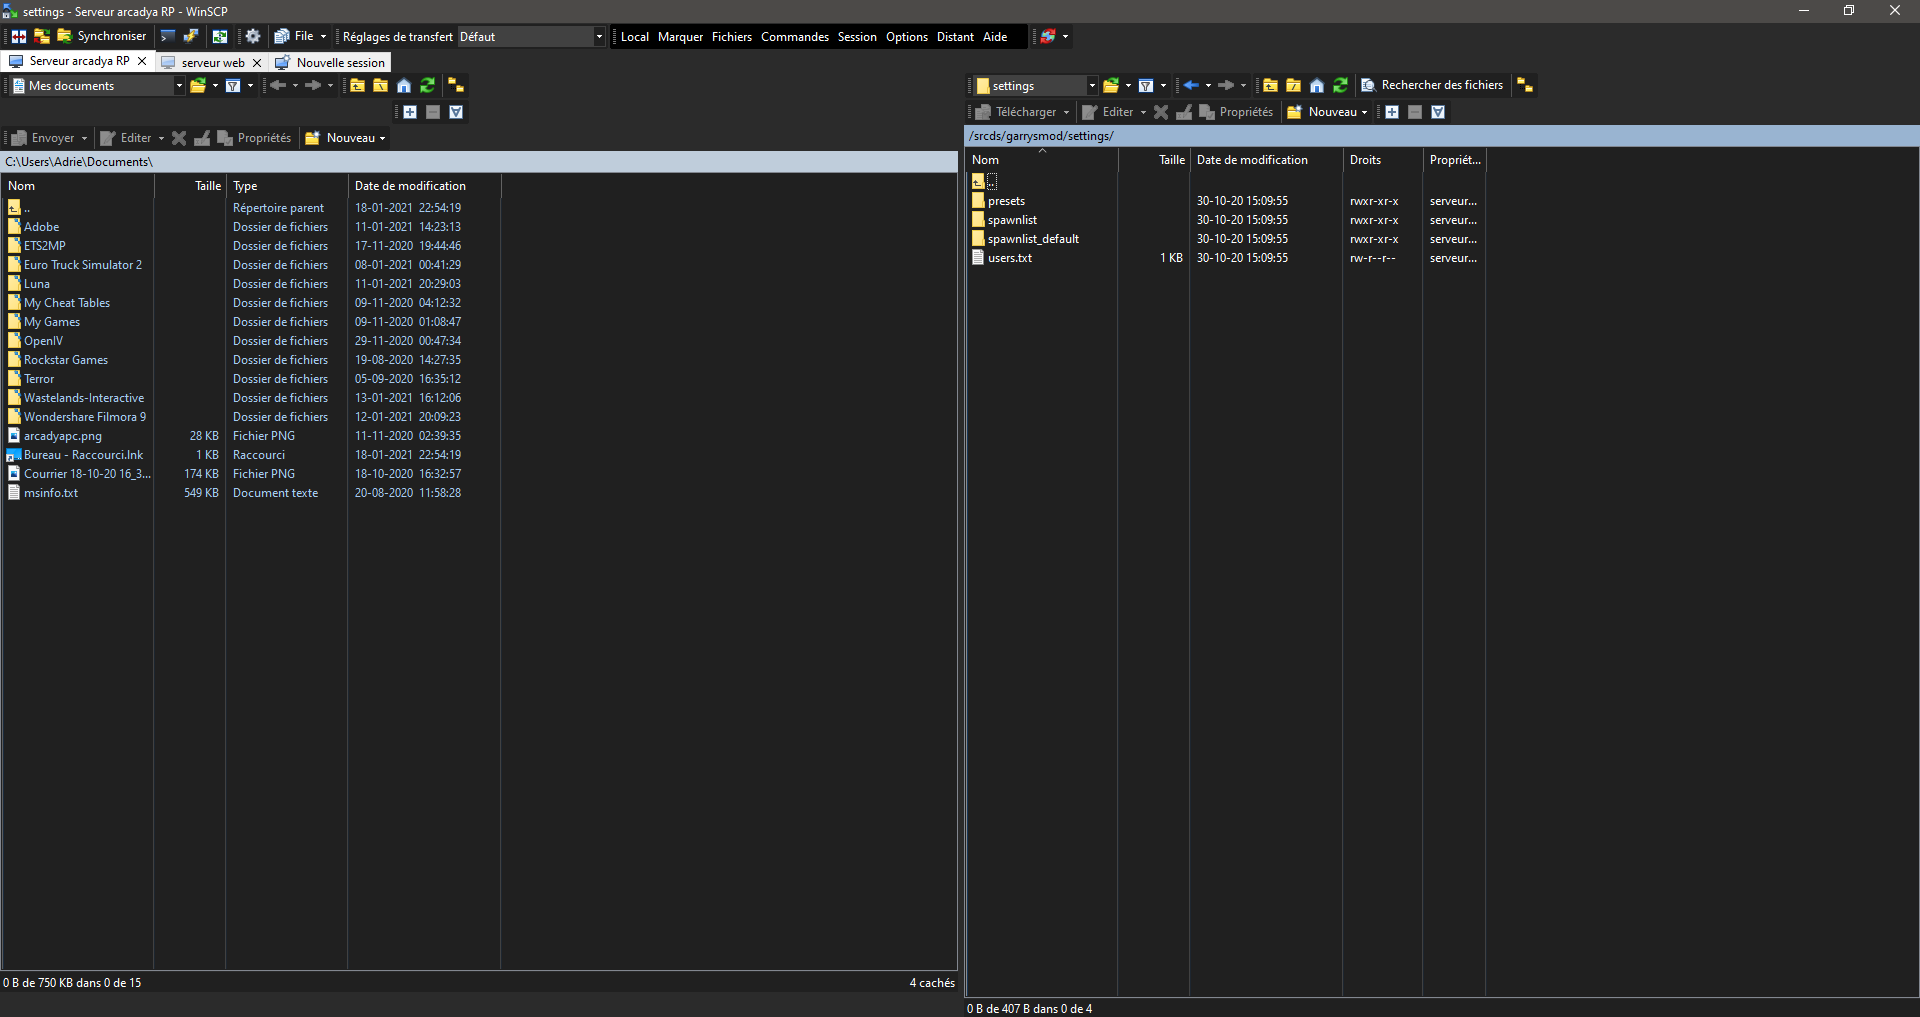Open the settings remote directory dropdown
The height and width of the screenshot is (1017, 1920).
(x=1092, y=86)
